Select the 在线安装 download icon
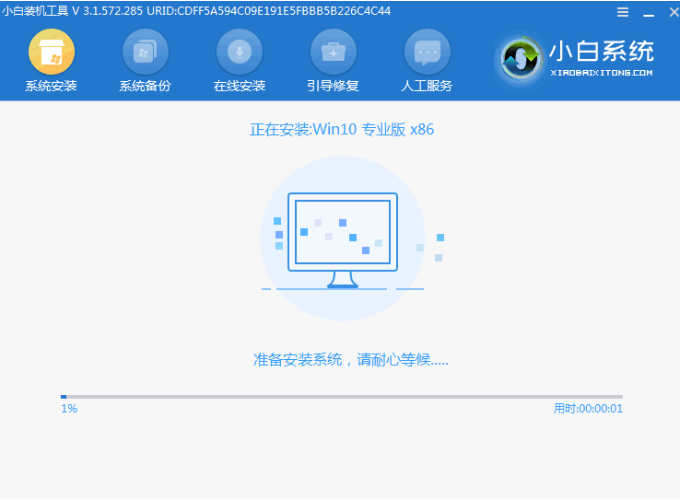Image resolution: width=680 pixels, height=500 pixels. click(239, 52)
